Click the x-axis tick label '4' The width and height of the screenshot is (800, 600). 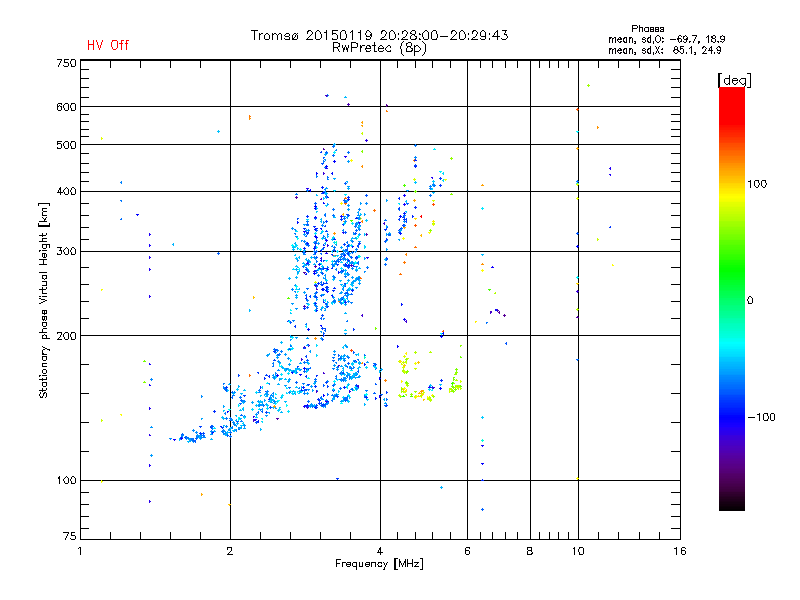click(380, 551)
